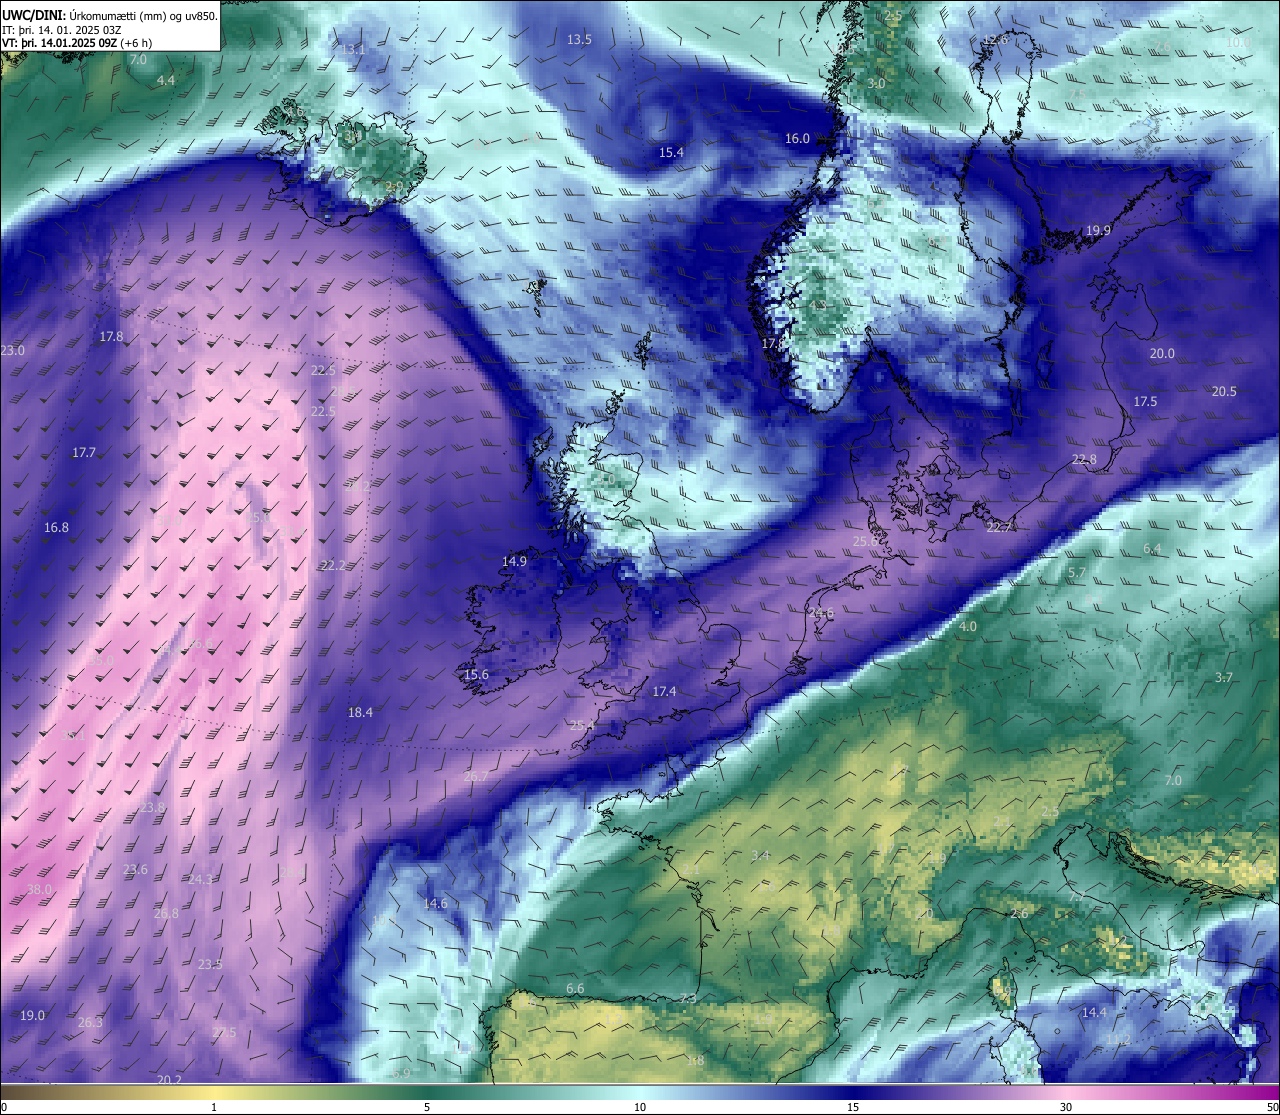This screenshot has width=1280, height=1115.
Task: Click the VT 14.01.2025 09Z (+6 h) line
Action: pos(77,43)
